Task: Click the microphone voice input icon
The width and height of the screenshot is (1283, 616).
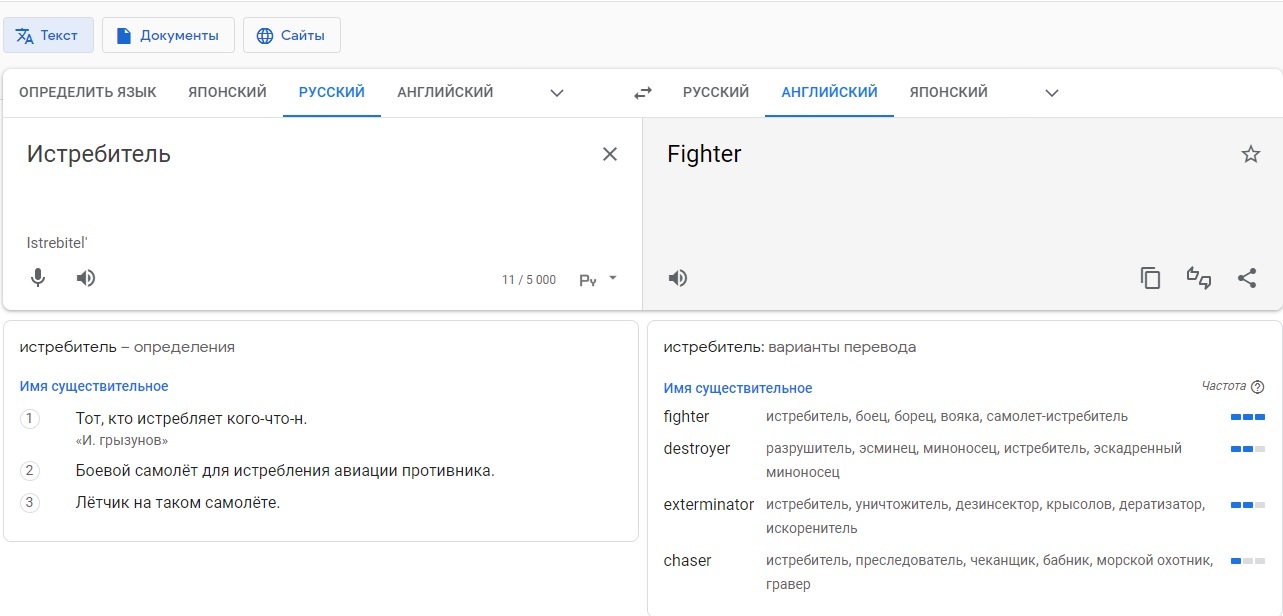Action: tap(38, 278)
